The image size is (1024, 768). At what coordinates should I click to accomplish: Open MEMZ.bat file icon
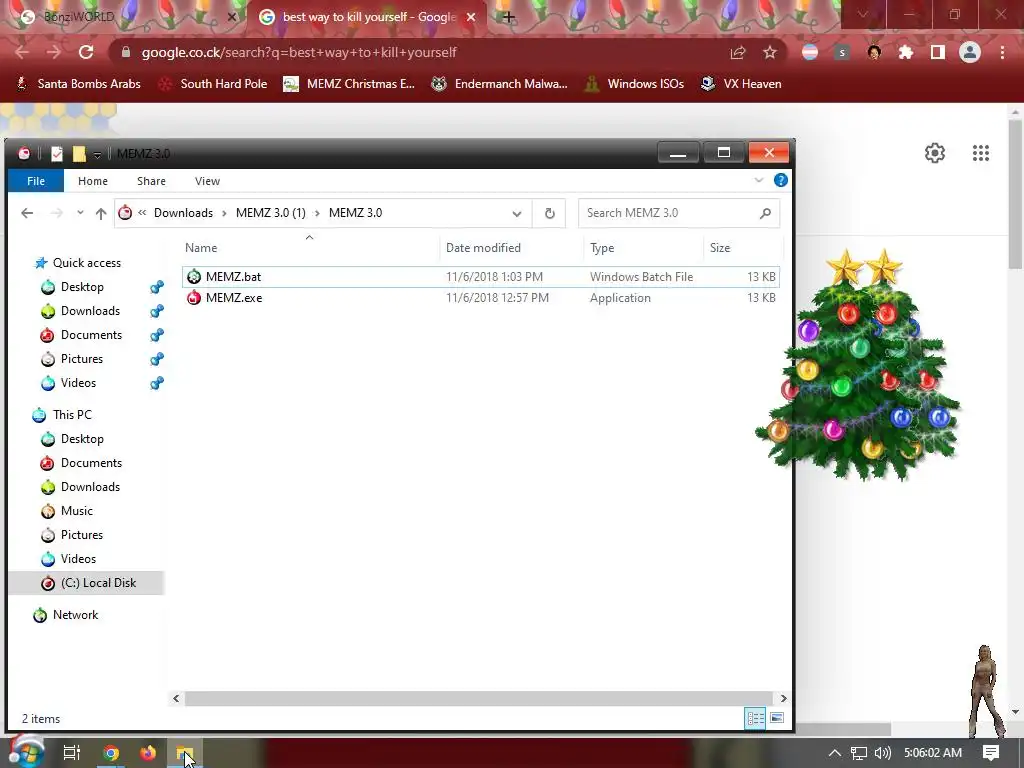point(194,277)
